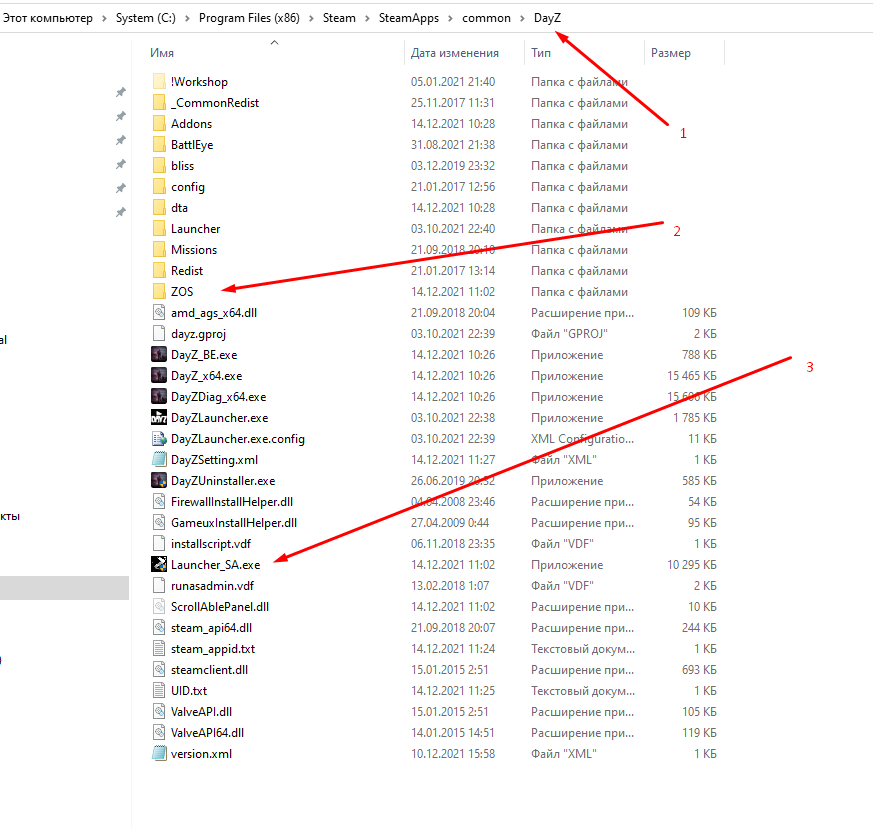873x828 pixels.
Task: Select dayz.gproj file name
Action: (198, 334)
